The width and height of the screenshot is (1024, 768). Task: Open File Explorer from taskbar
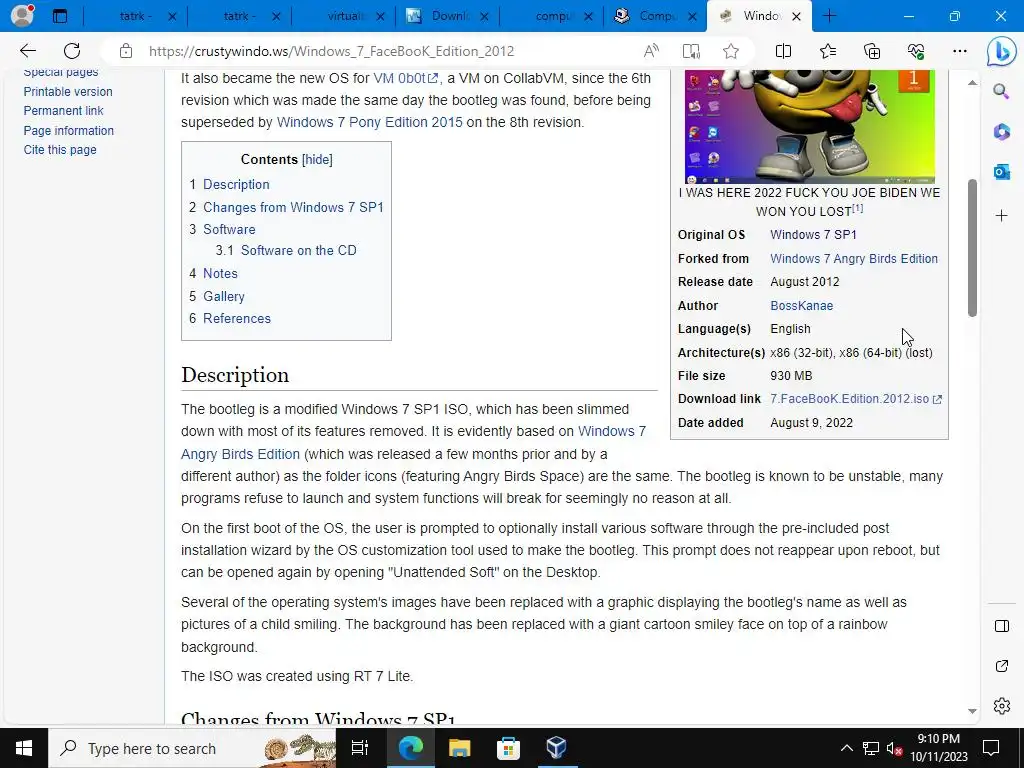click(459, 748)
